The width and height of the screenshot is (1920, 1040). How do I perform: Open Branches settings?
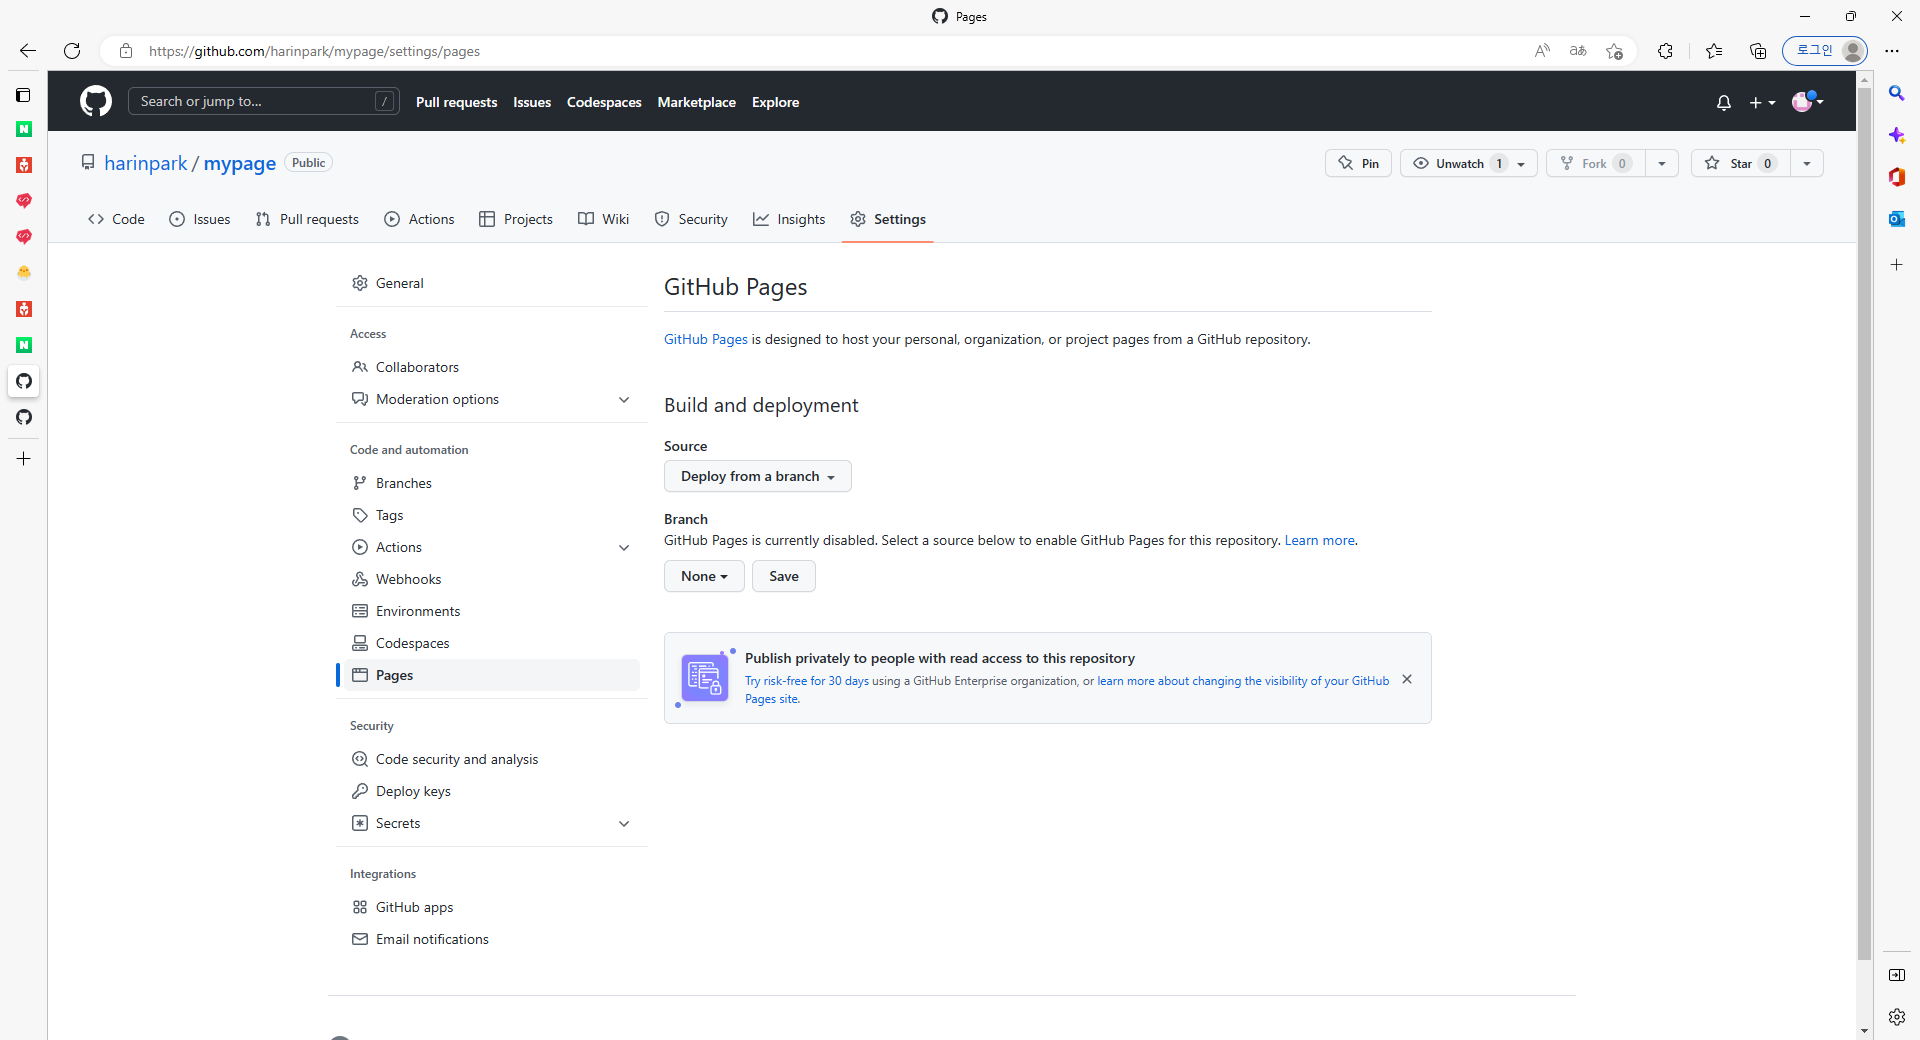(x=492, y=483)
